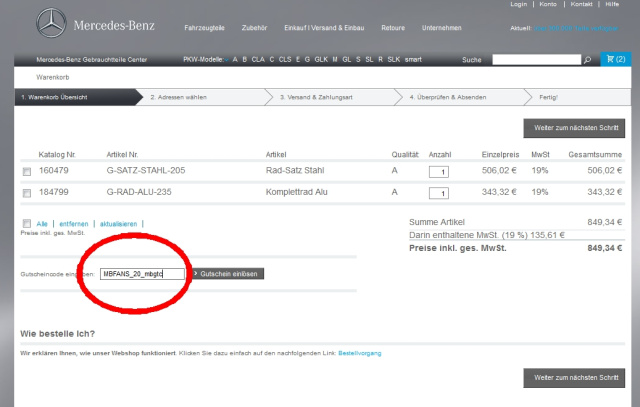Select the CLS model link
Viewport: 640px width, 407px height.
point(285,60)
